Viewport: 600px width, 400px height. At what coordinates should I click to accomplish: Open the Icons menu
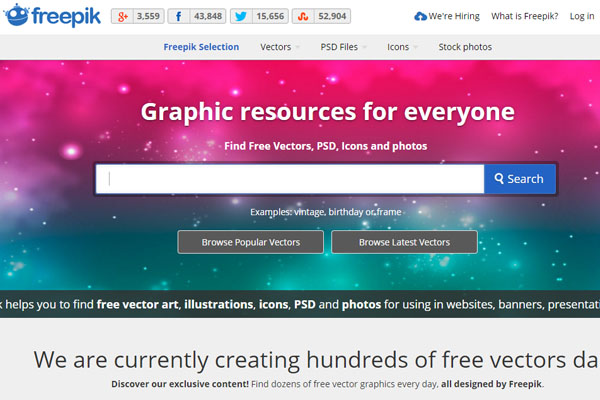(398, 47)
